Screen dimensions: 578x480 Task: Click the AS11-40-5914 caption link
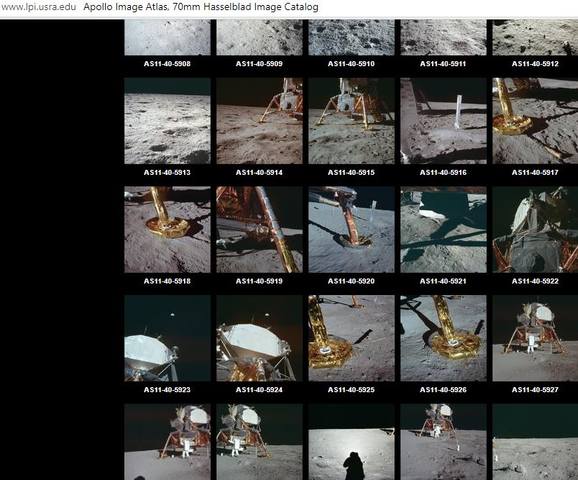point(260,173)
